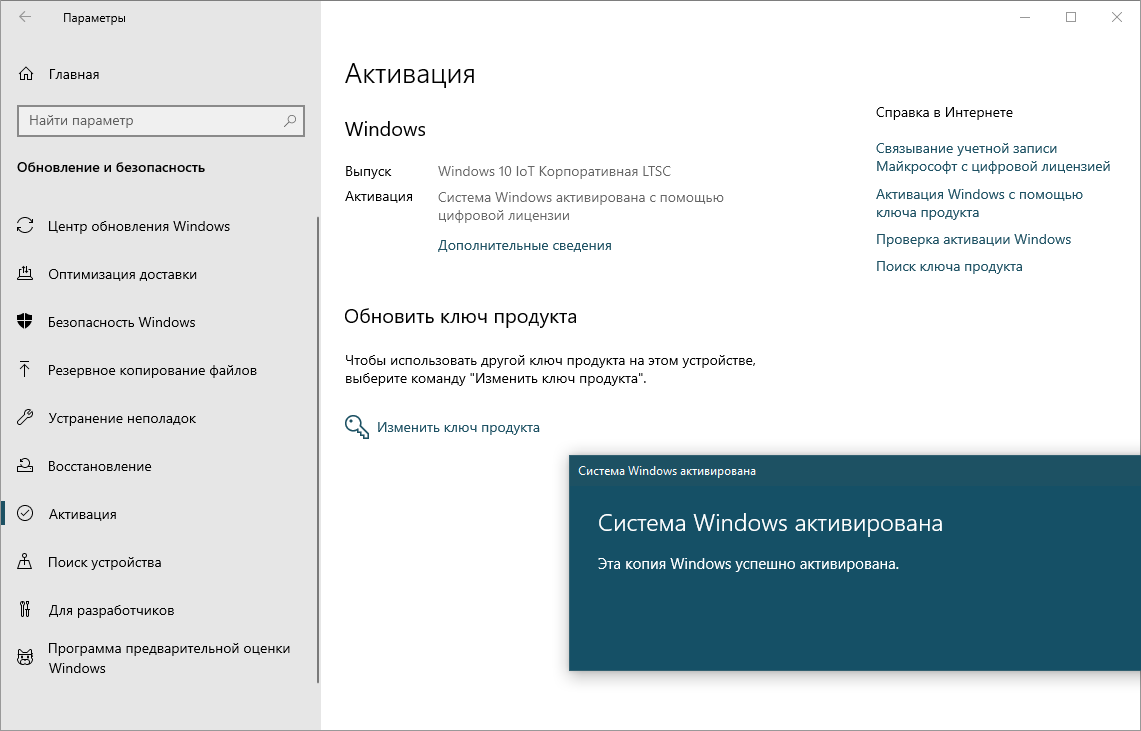
Task: Click the cat icon for Insider program
Action: pos(25,658)
